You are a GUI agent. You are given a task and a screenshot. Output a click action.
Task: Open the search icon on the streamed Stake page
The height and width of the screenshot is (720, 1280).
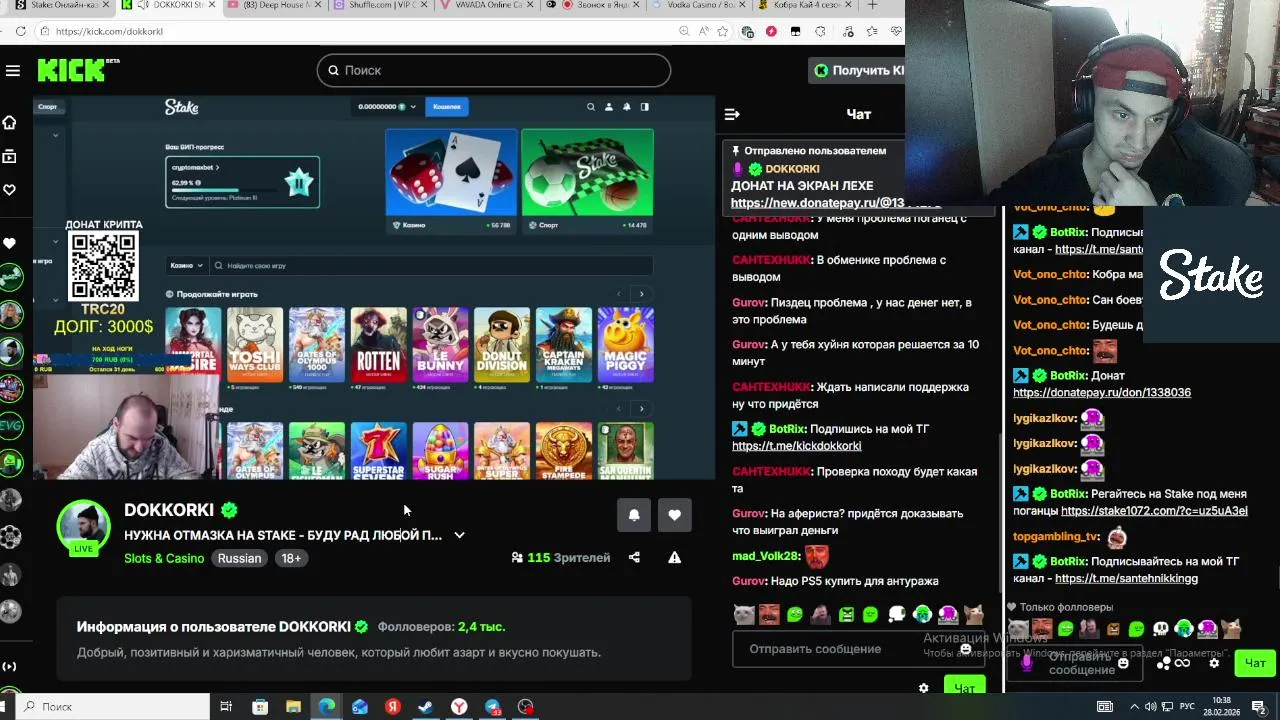coord(590,107)
